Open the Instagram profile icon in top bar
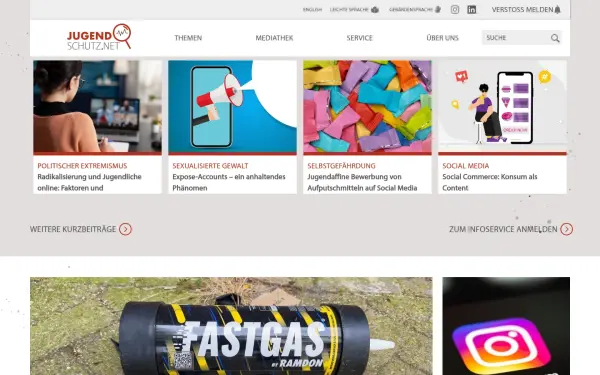 (x=455, y=10)
